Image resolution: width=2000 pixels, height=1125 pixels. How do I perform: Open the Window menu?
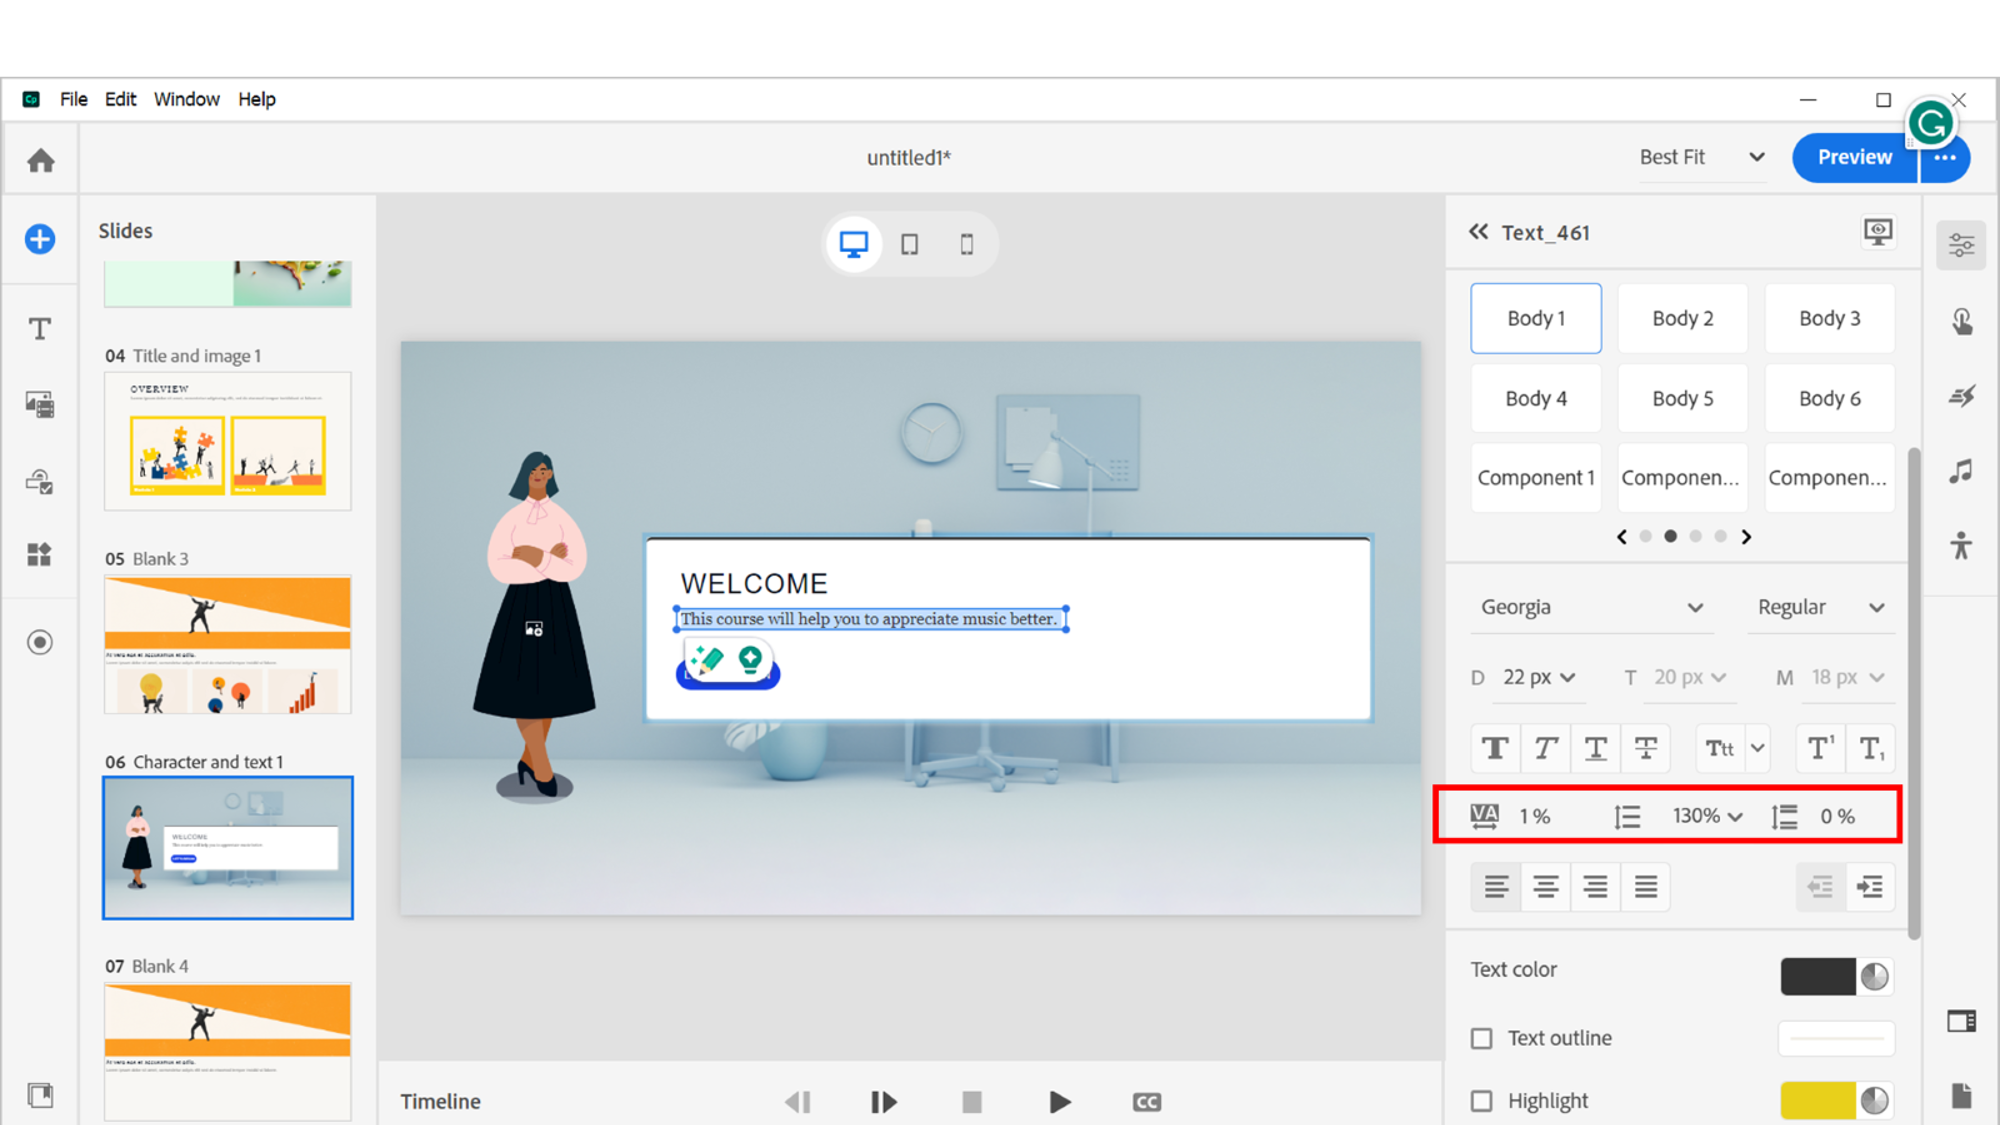(186, 99)
